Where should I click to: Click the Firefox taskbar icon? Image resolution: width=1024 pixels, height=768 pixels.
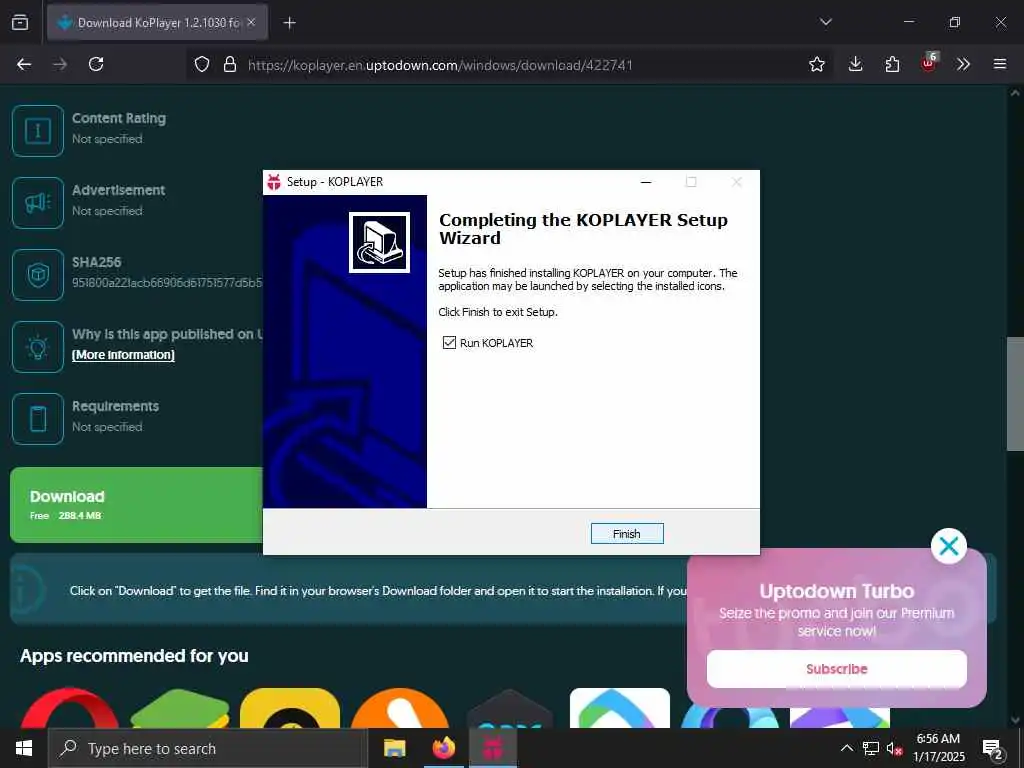[x=443, y=748]
